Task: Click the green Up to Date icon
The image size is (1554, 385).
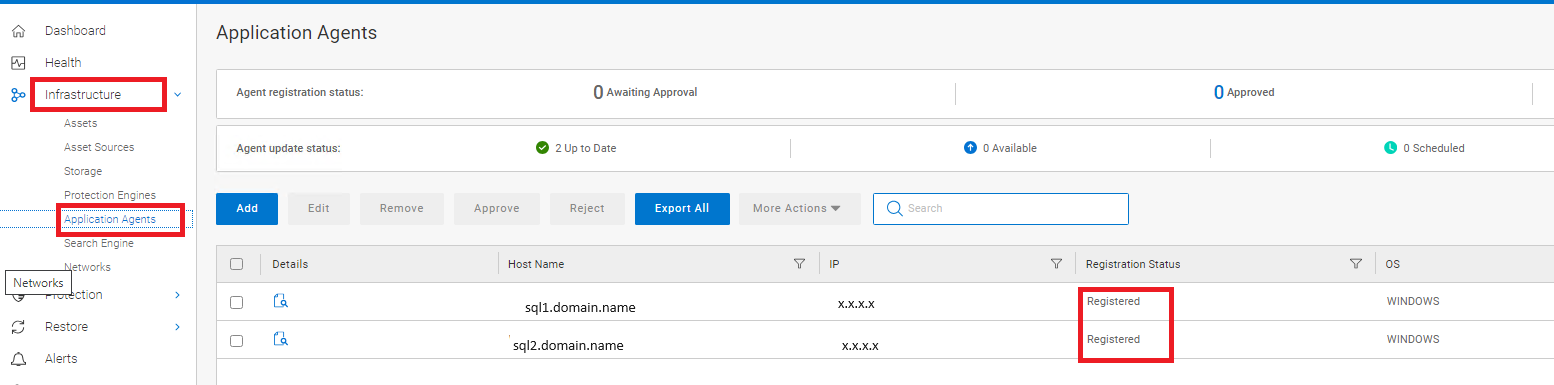Action: coord(543,148)
